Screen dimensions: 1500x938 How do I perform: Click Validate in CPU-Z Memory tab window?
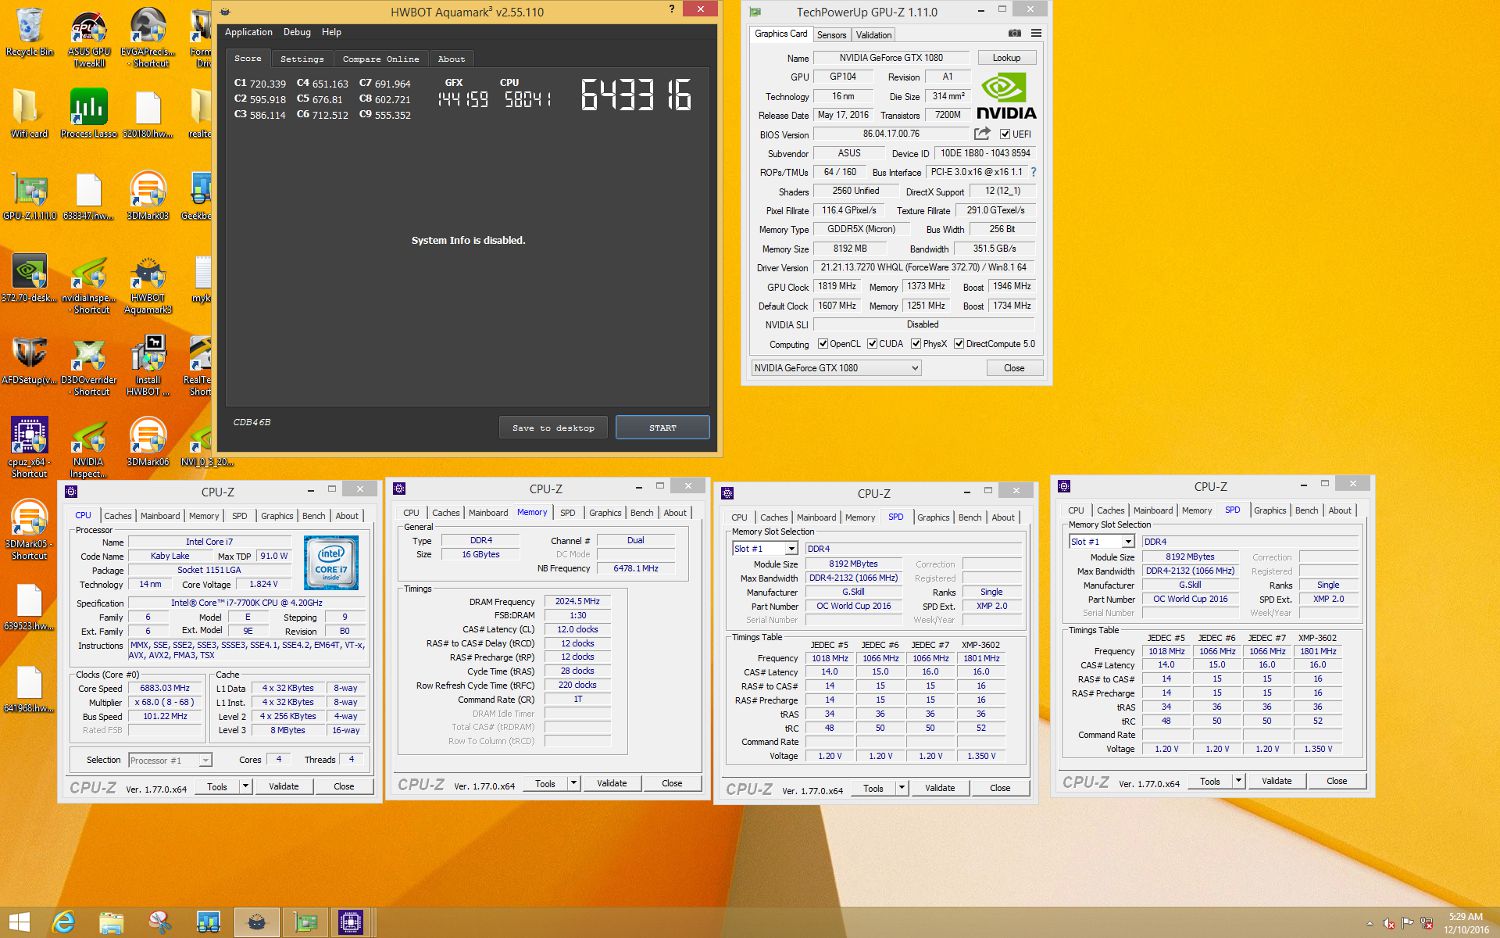coord(612,783)
